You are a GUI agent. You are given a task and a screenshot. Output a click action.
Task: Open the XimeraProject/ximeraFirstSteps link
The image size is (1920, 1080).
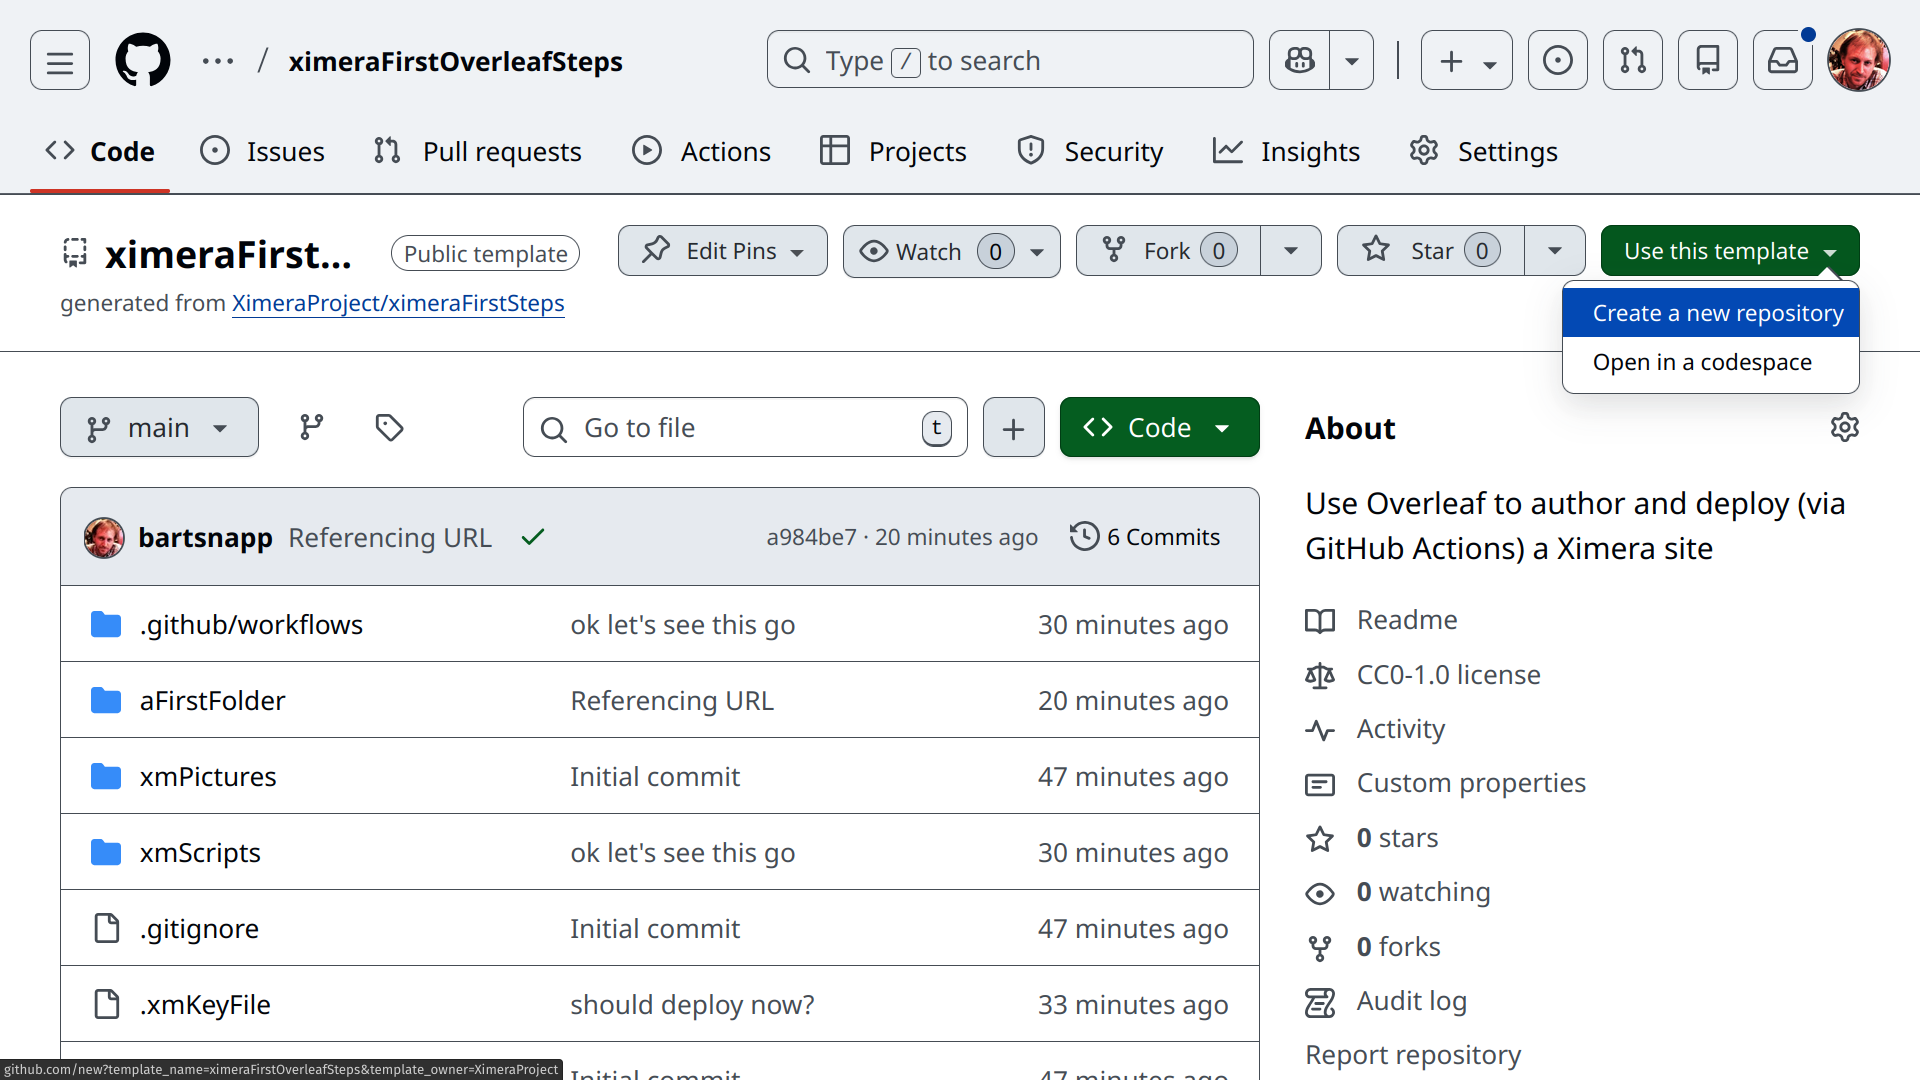click(x=398, y=303)
